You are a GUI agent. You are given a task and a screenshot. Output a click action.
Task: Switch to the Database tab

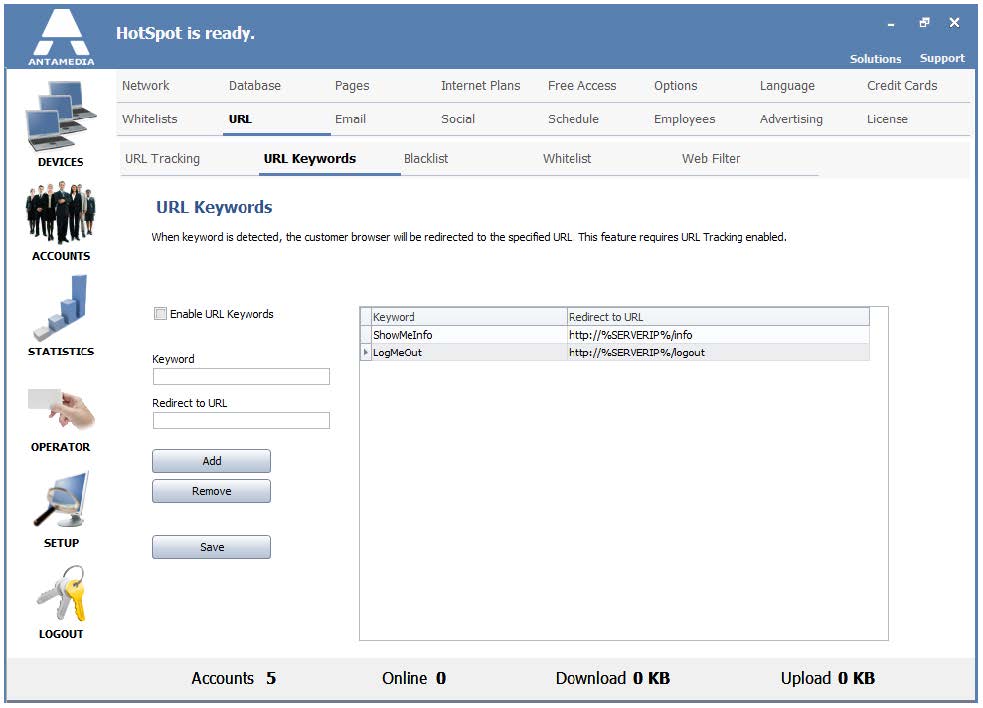click(x=255, y=86)
